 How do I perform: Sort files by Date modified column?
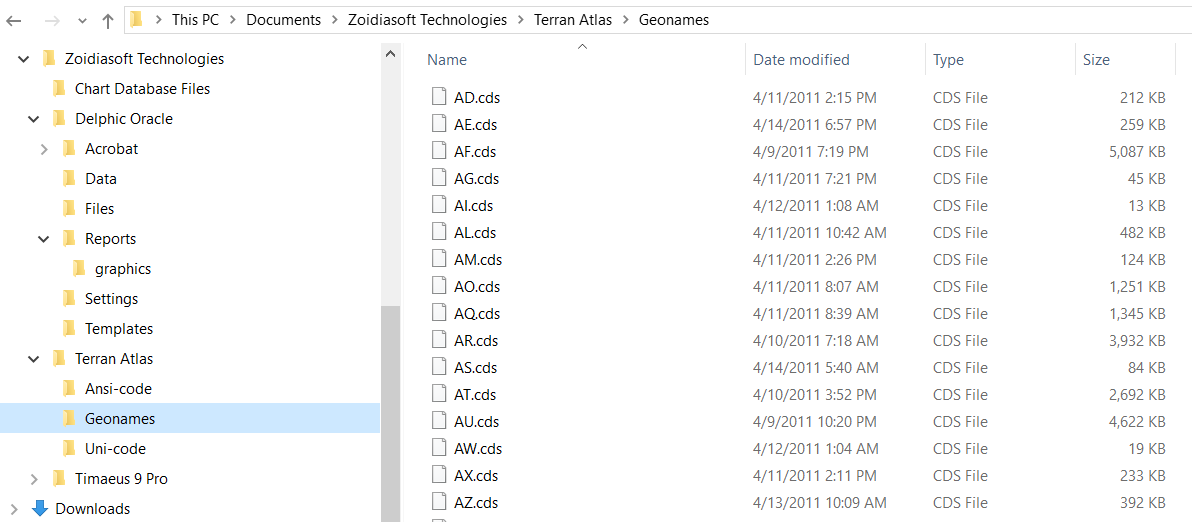click(801, 59)
